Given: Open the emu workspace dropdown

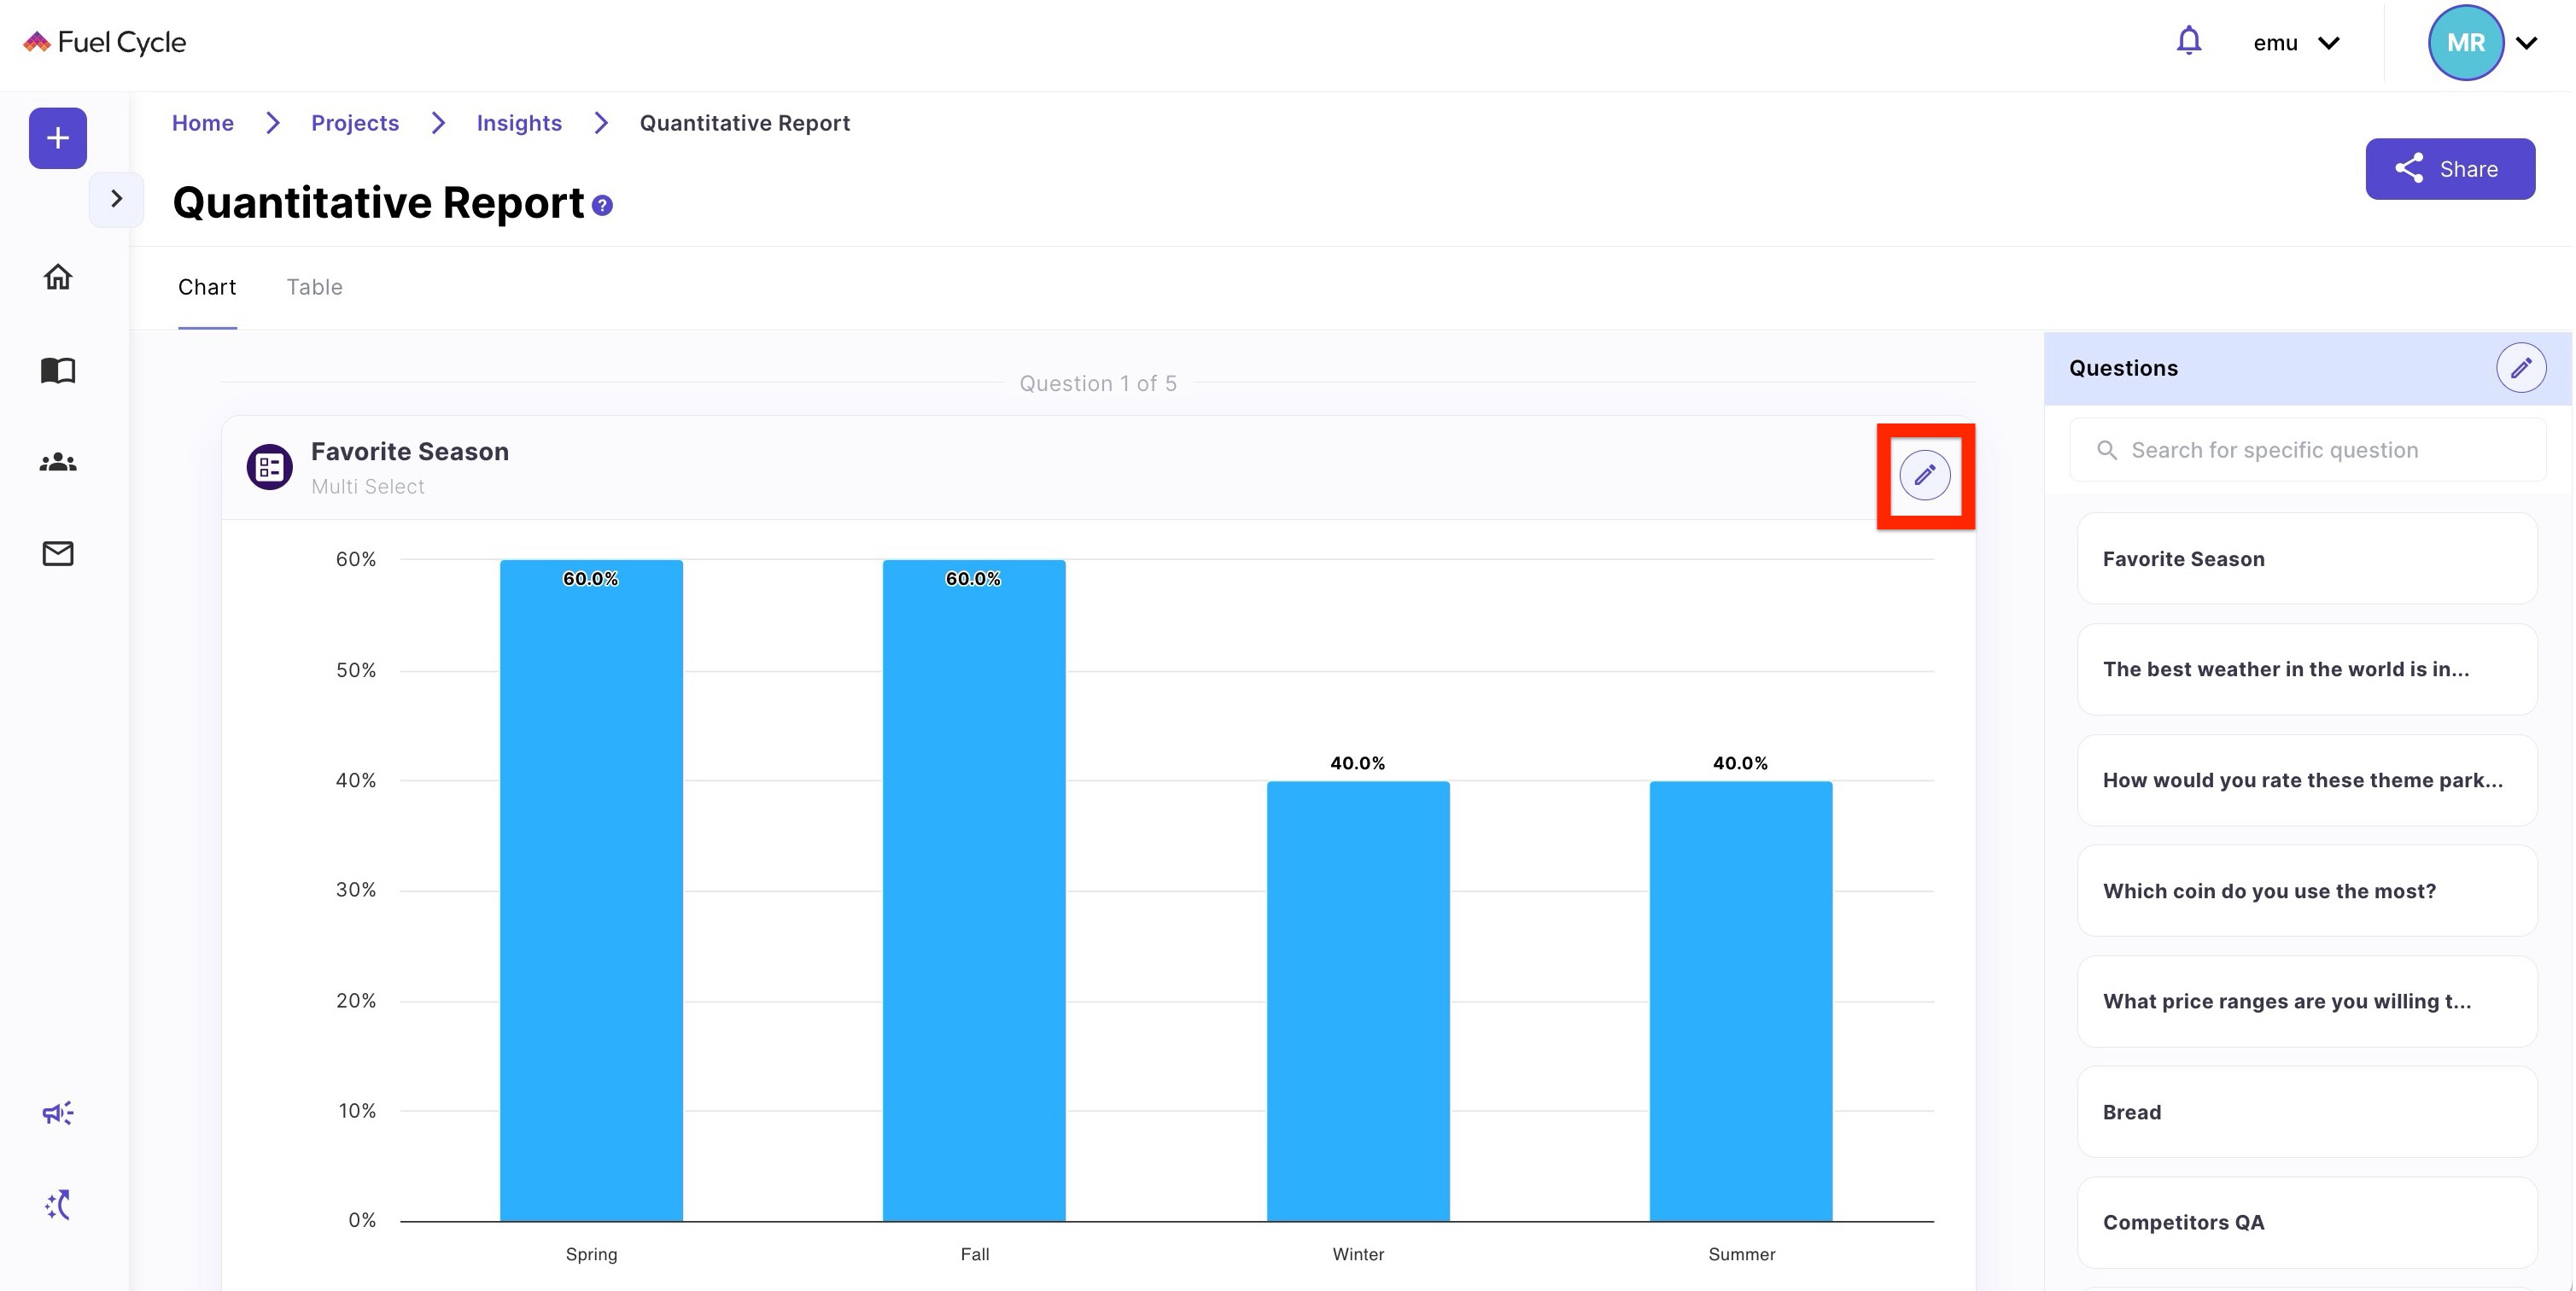Looking at the screenshot, I should [x=2296, y=43].
